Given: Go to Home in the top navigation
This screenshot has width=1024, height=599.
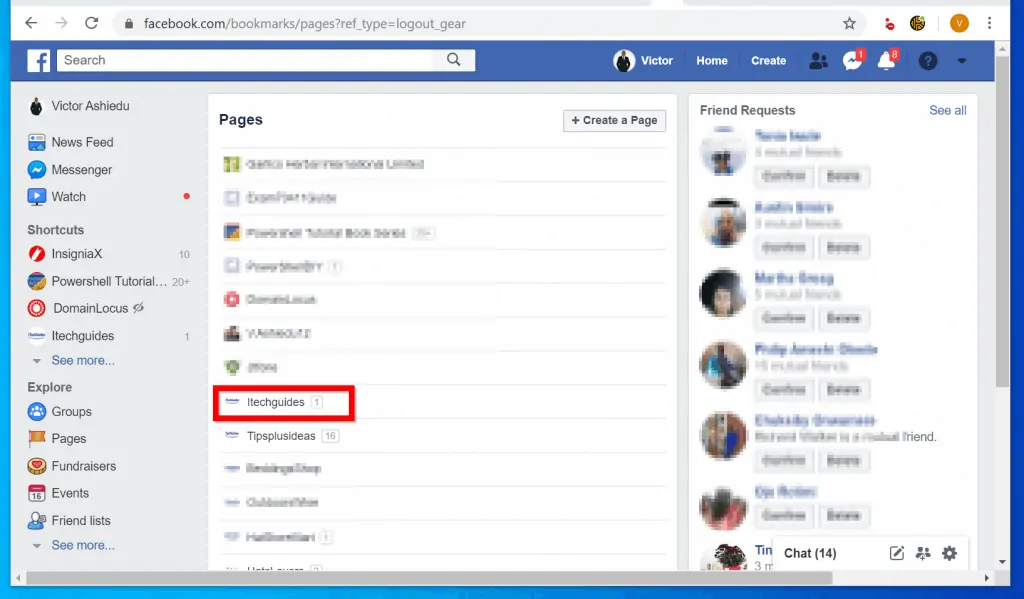Looking at the screenshot, I should point(711,60).
